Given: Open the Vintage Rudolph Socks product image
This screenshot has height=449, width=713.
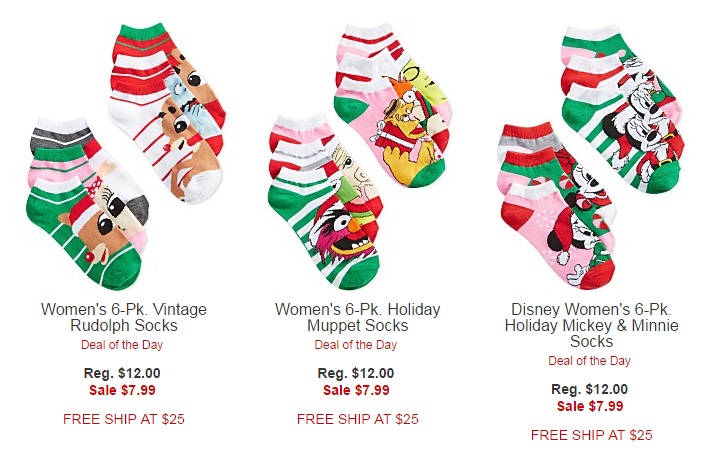Looking at the screenshot, I should click(x=125, y=157).
